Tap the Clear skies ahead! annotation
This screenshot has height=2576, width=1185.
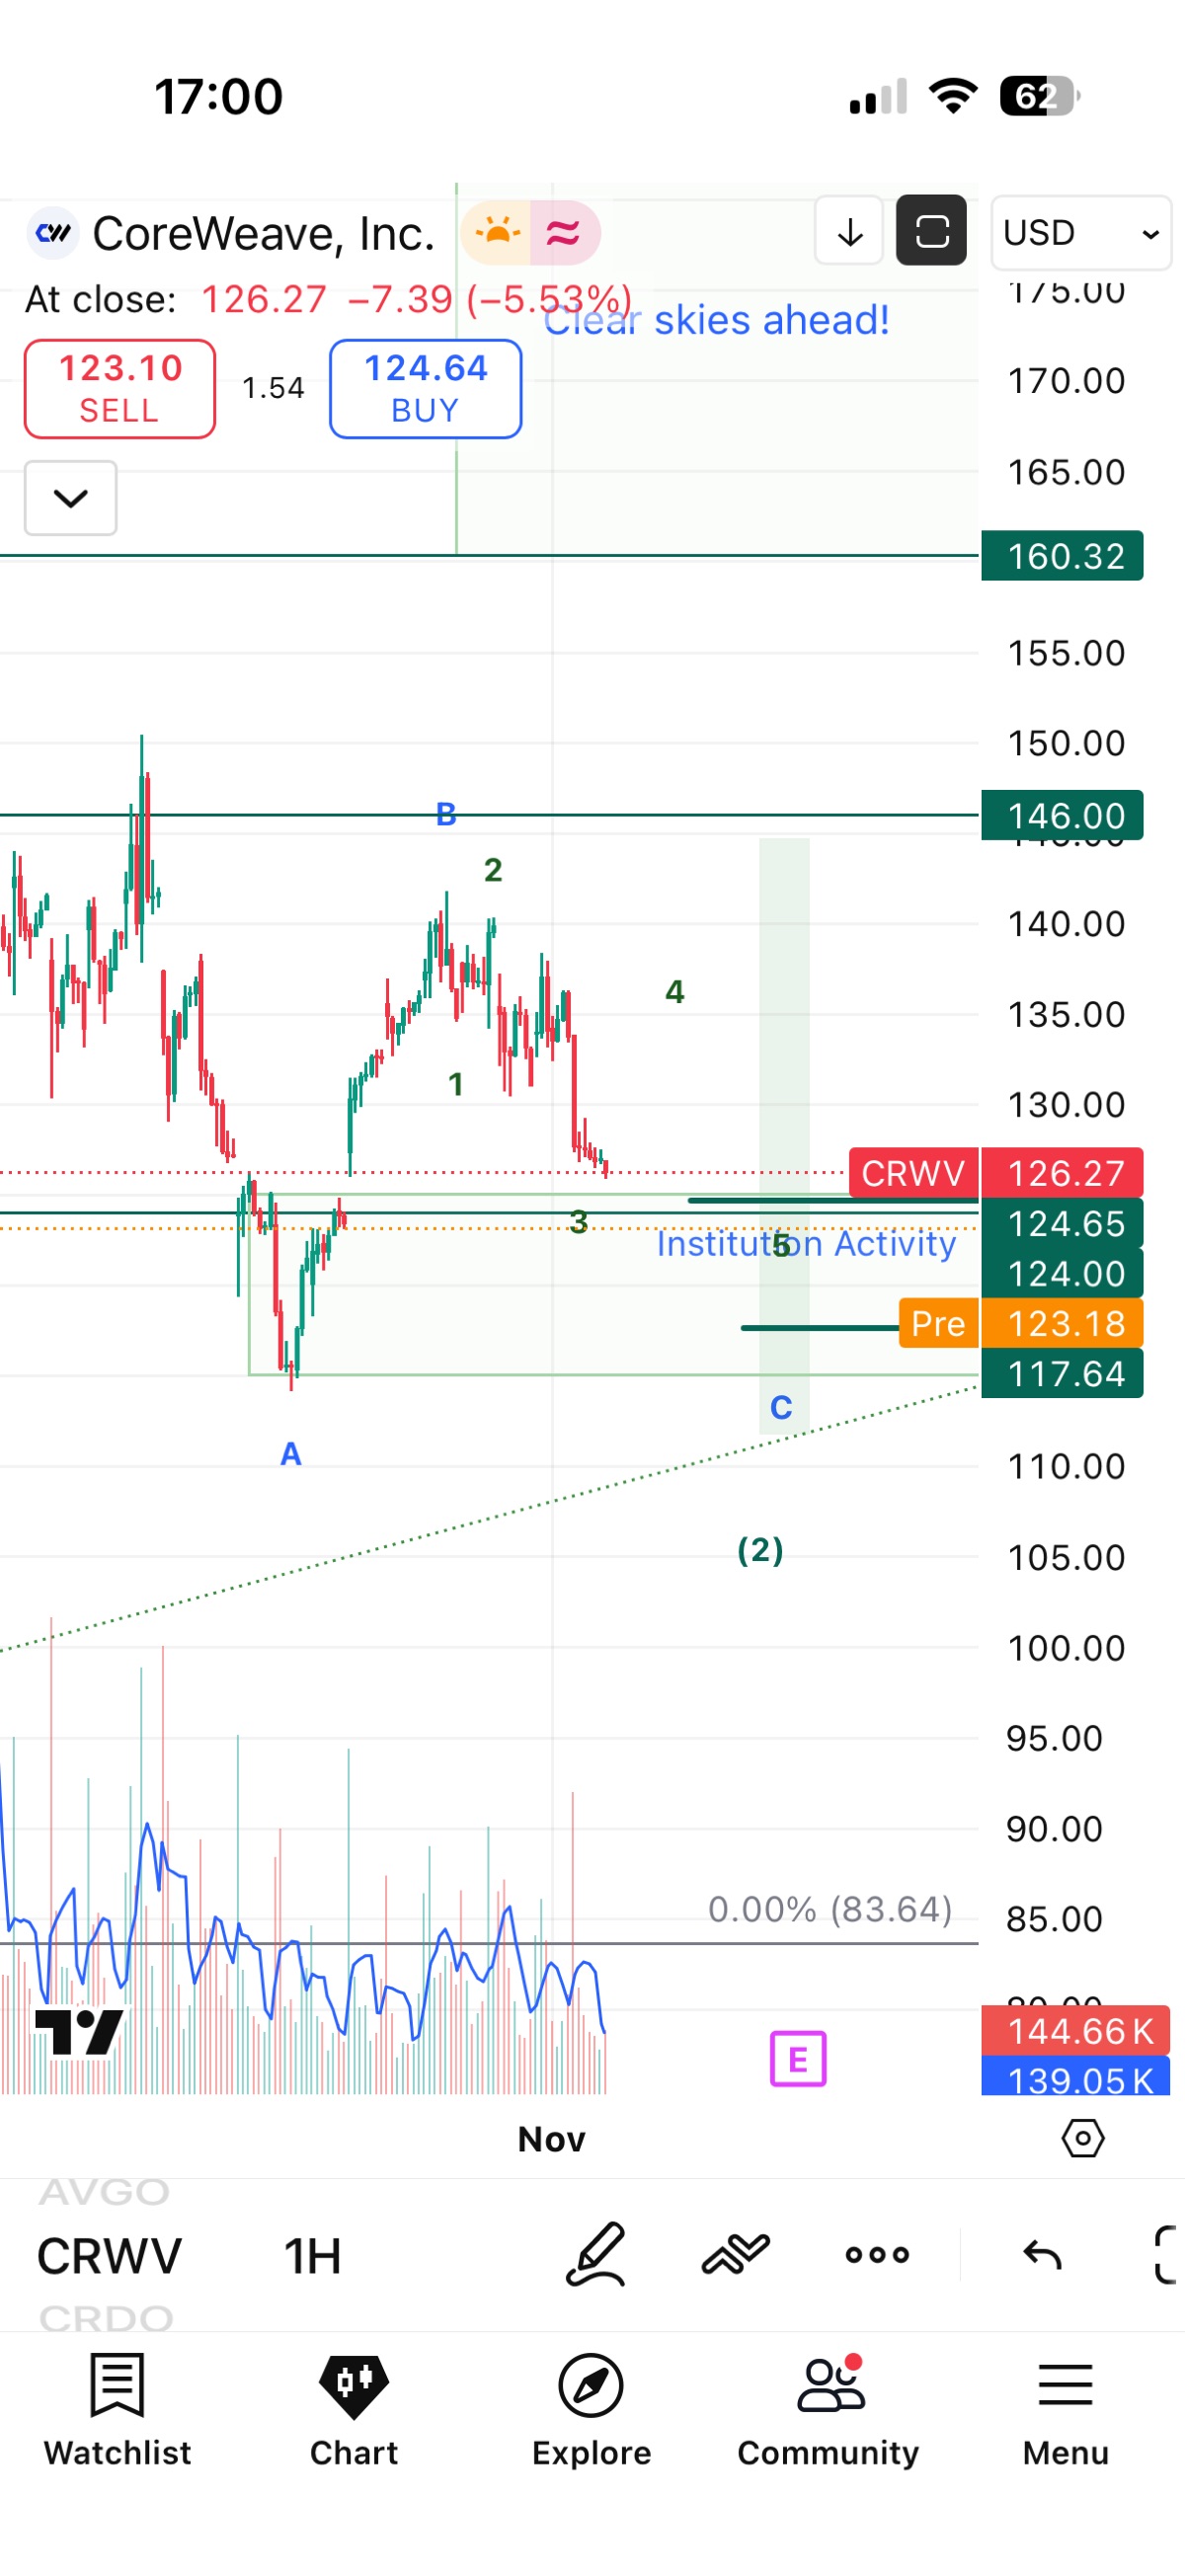click(x=716, y=320)
